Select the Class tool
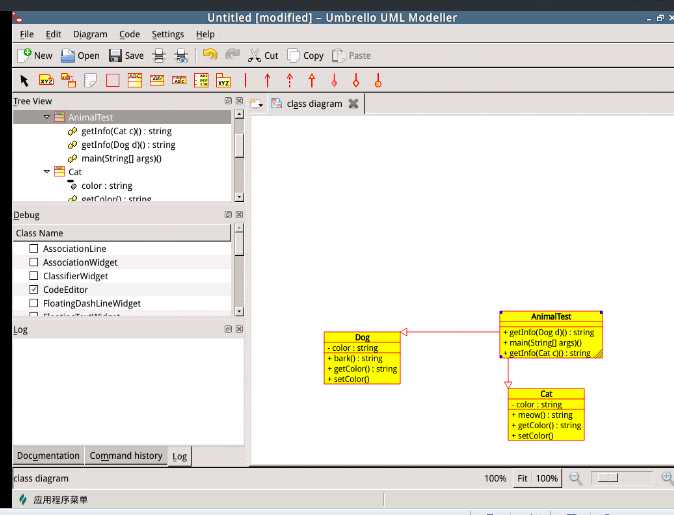Viewport: 674px width, 515px height. [x=135, y=80]
